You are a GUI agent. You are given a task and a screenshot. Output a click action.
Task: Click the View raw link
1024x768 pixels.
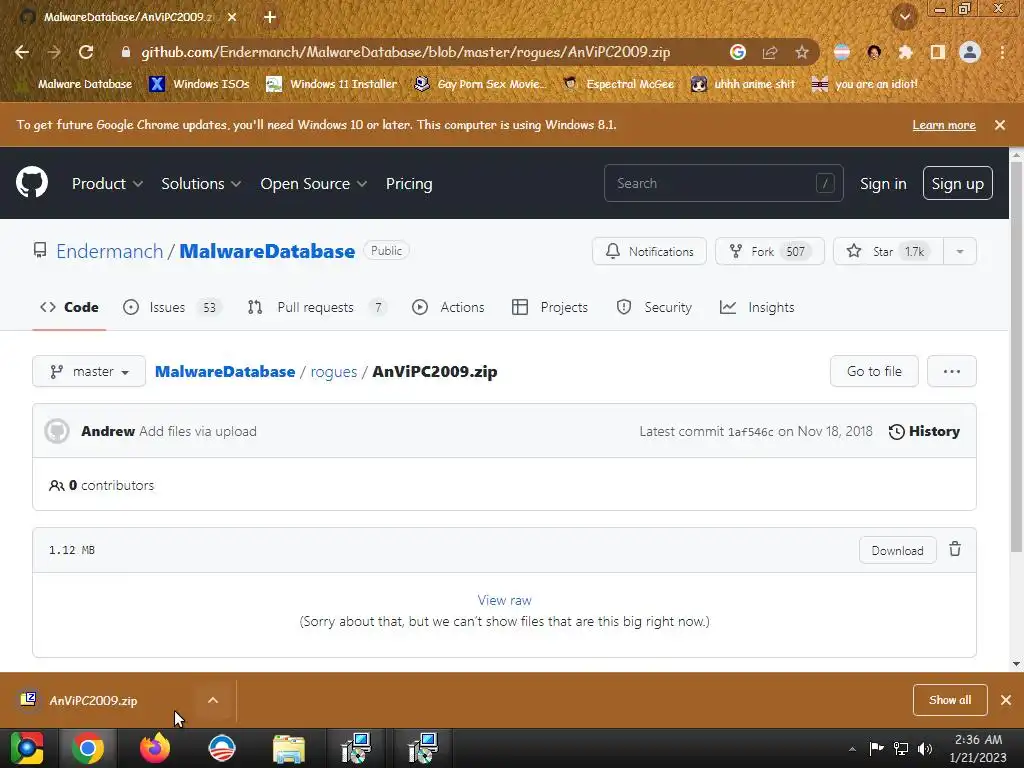coord(504,600)
